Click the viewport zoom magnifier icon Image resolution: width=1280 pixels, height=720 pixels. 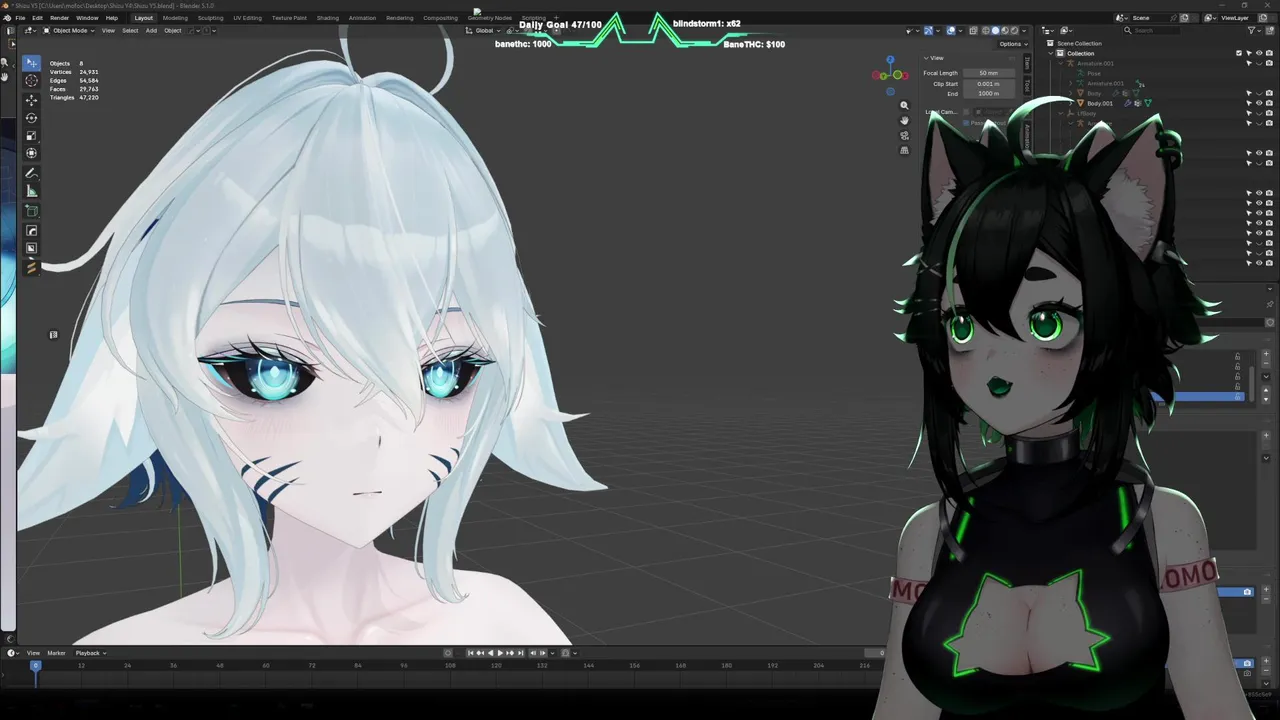[x=904, y=105]
